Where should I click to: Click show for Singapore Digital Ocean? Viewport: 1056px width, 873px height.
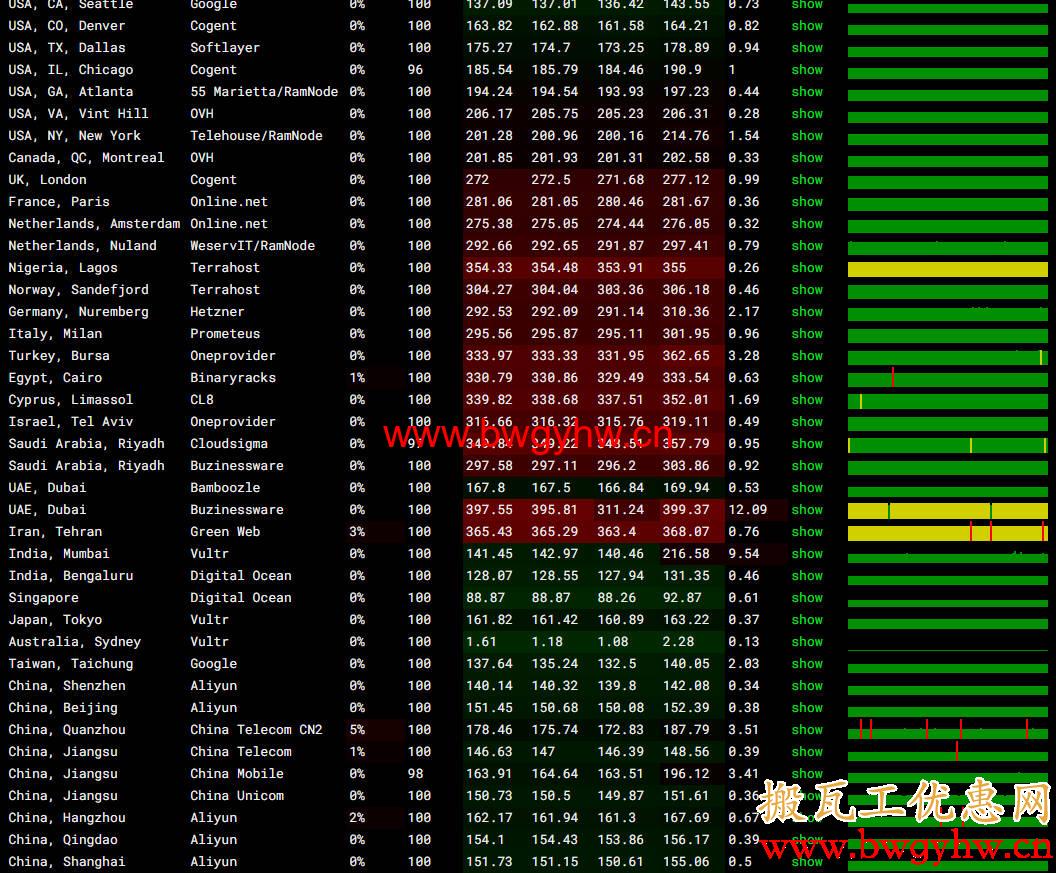click(x=807, y=597)
